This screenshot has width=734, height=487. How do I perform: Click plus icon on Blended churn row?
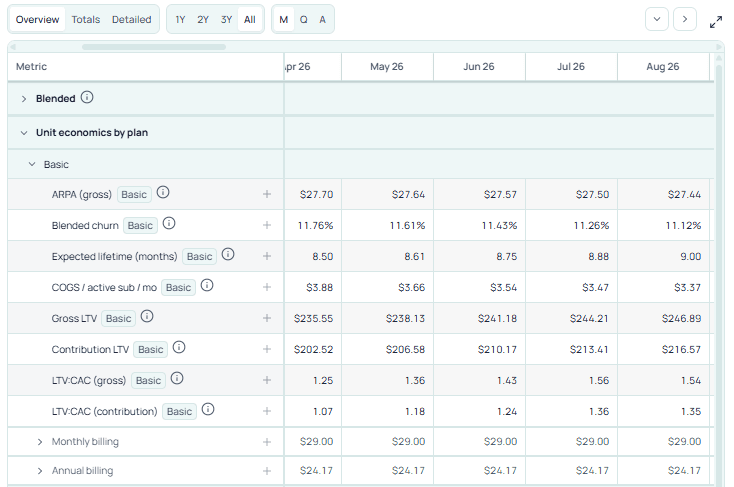(267, 225)
